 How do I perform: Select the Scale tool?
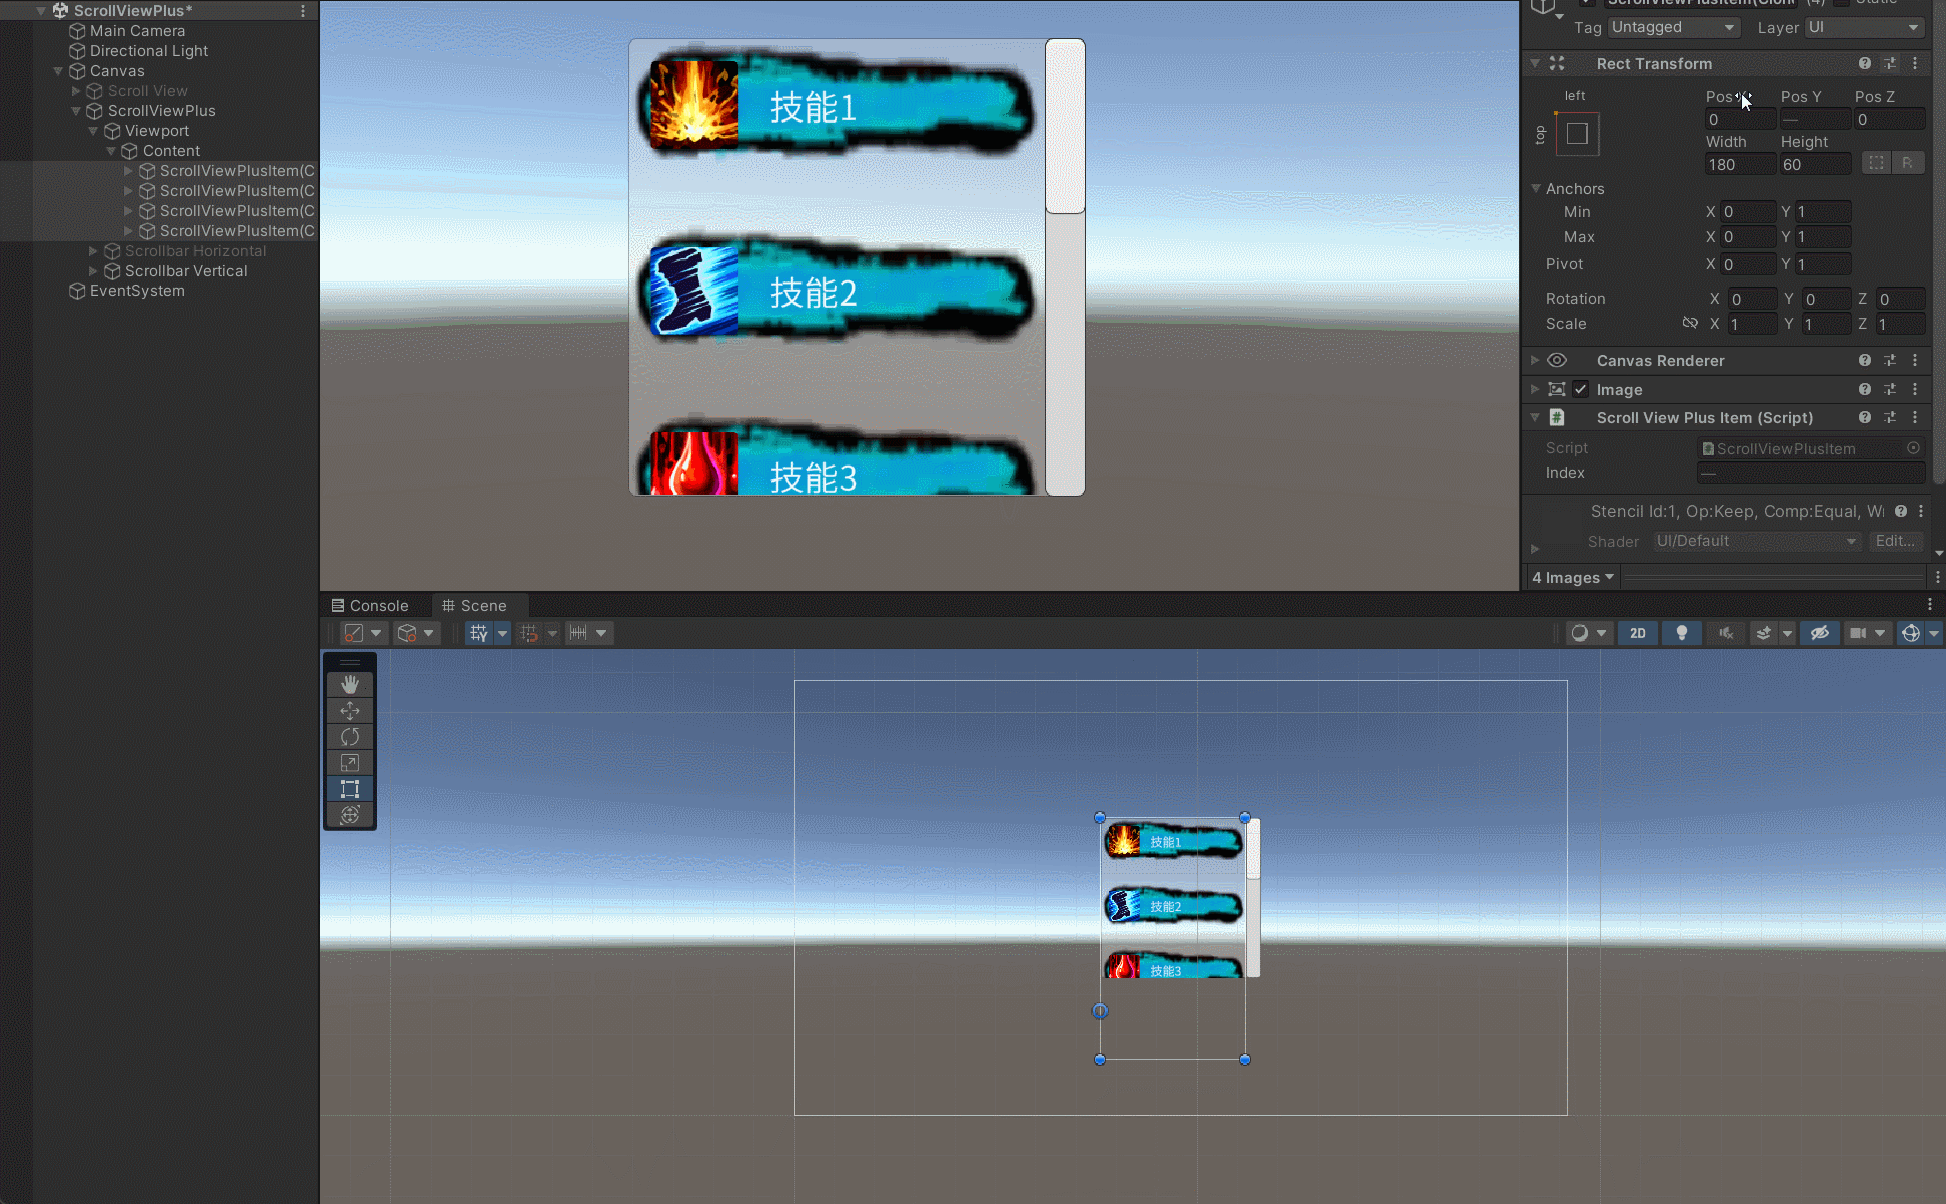point(350,763)
